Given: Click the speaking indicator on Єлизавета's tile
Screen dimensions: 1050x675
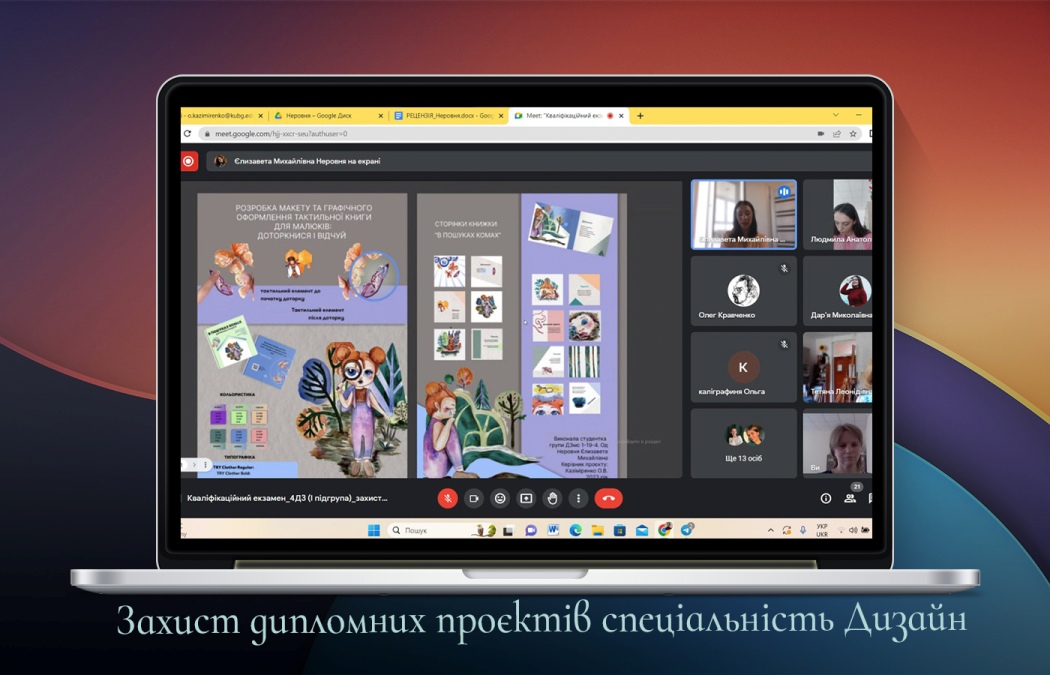Looking at the screenshot, I should [x=783, y=192].
